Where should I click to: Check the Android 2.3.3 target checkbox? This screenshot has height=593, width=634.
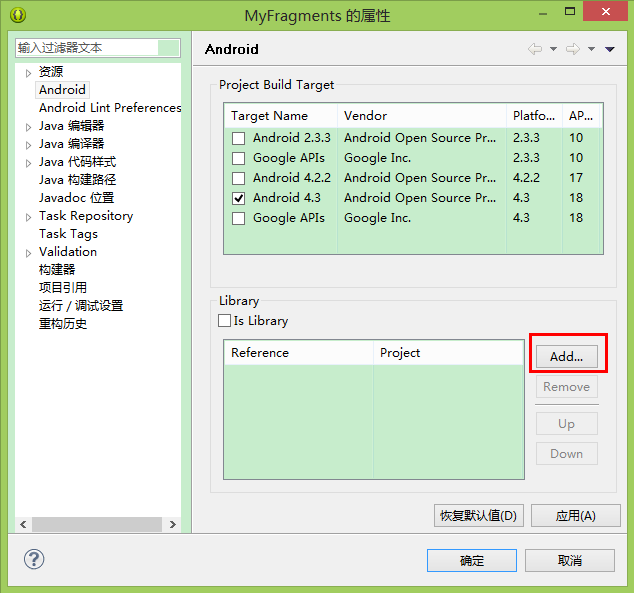pos(239,138)
